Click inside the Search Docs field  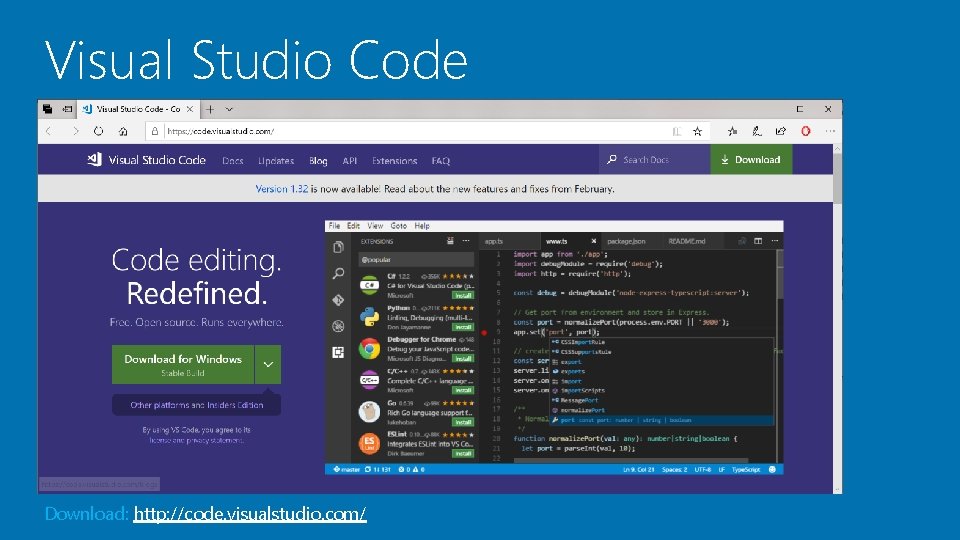tap(654, 159)
